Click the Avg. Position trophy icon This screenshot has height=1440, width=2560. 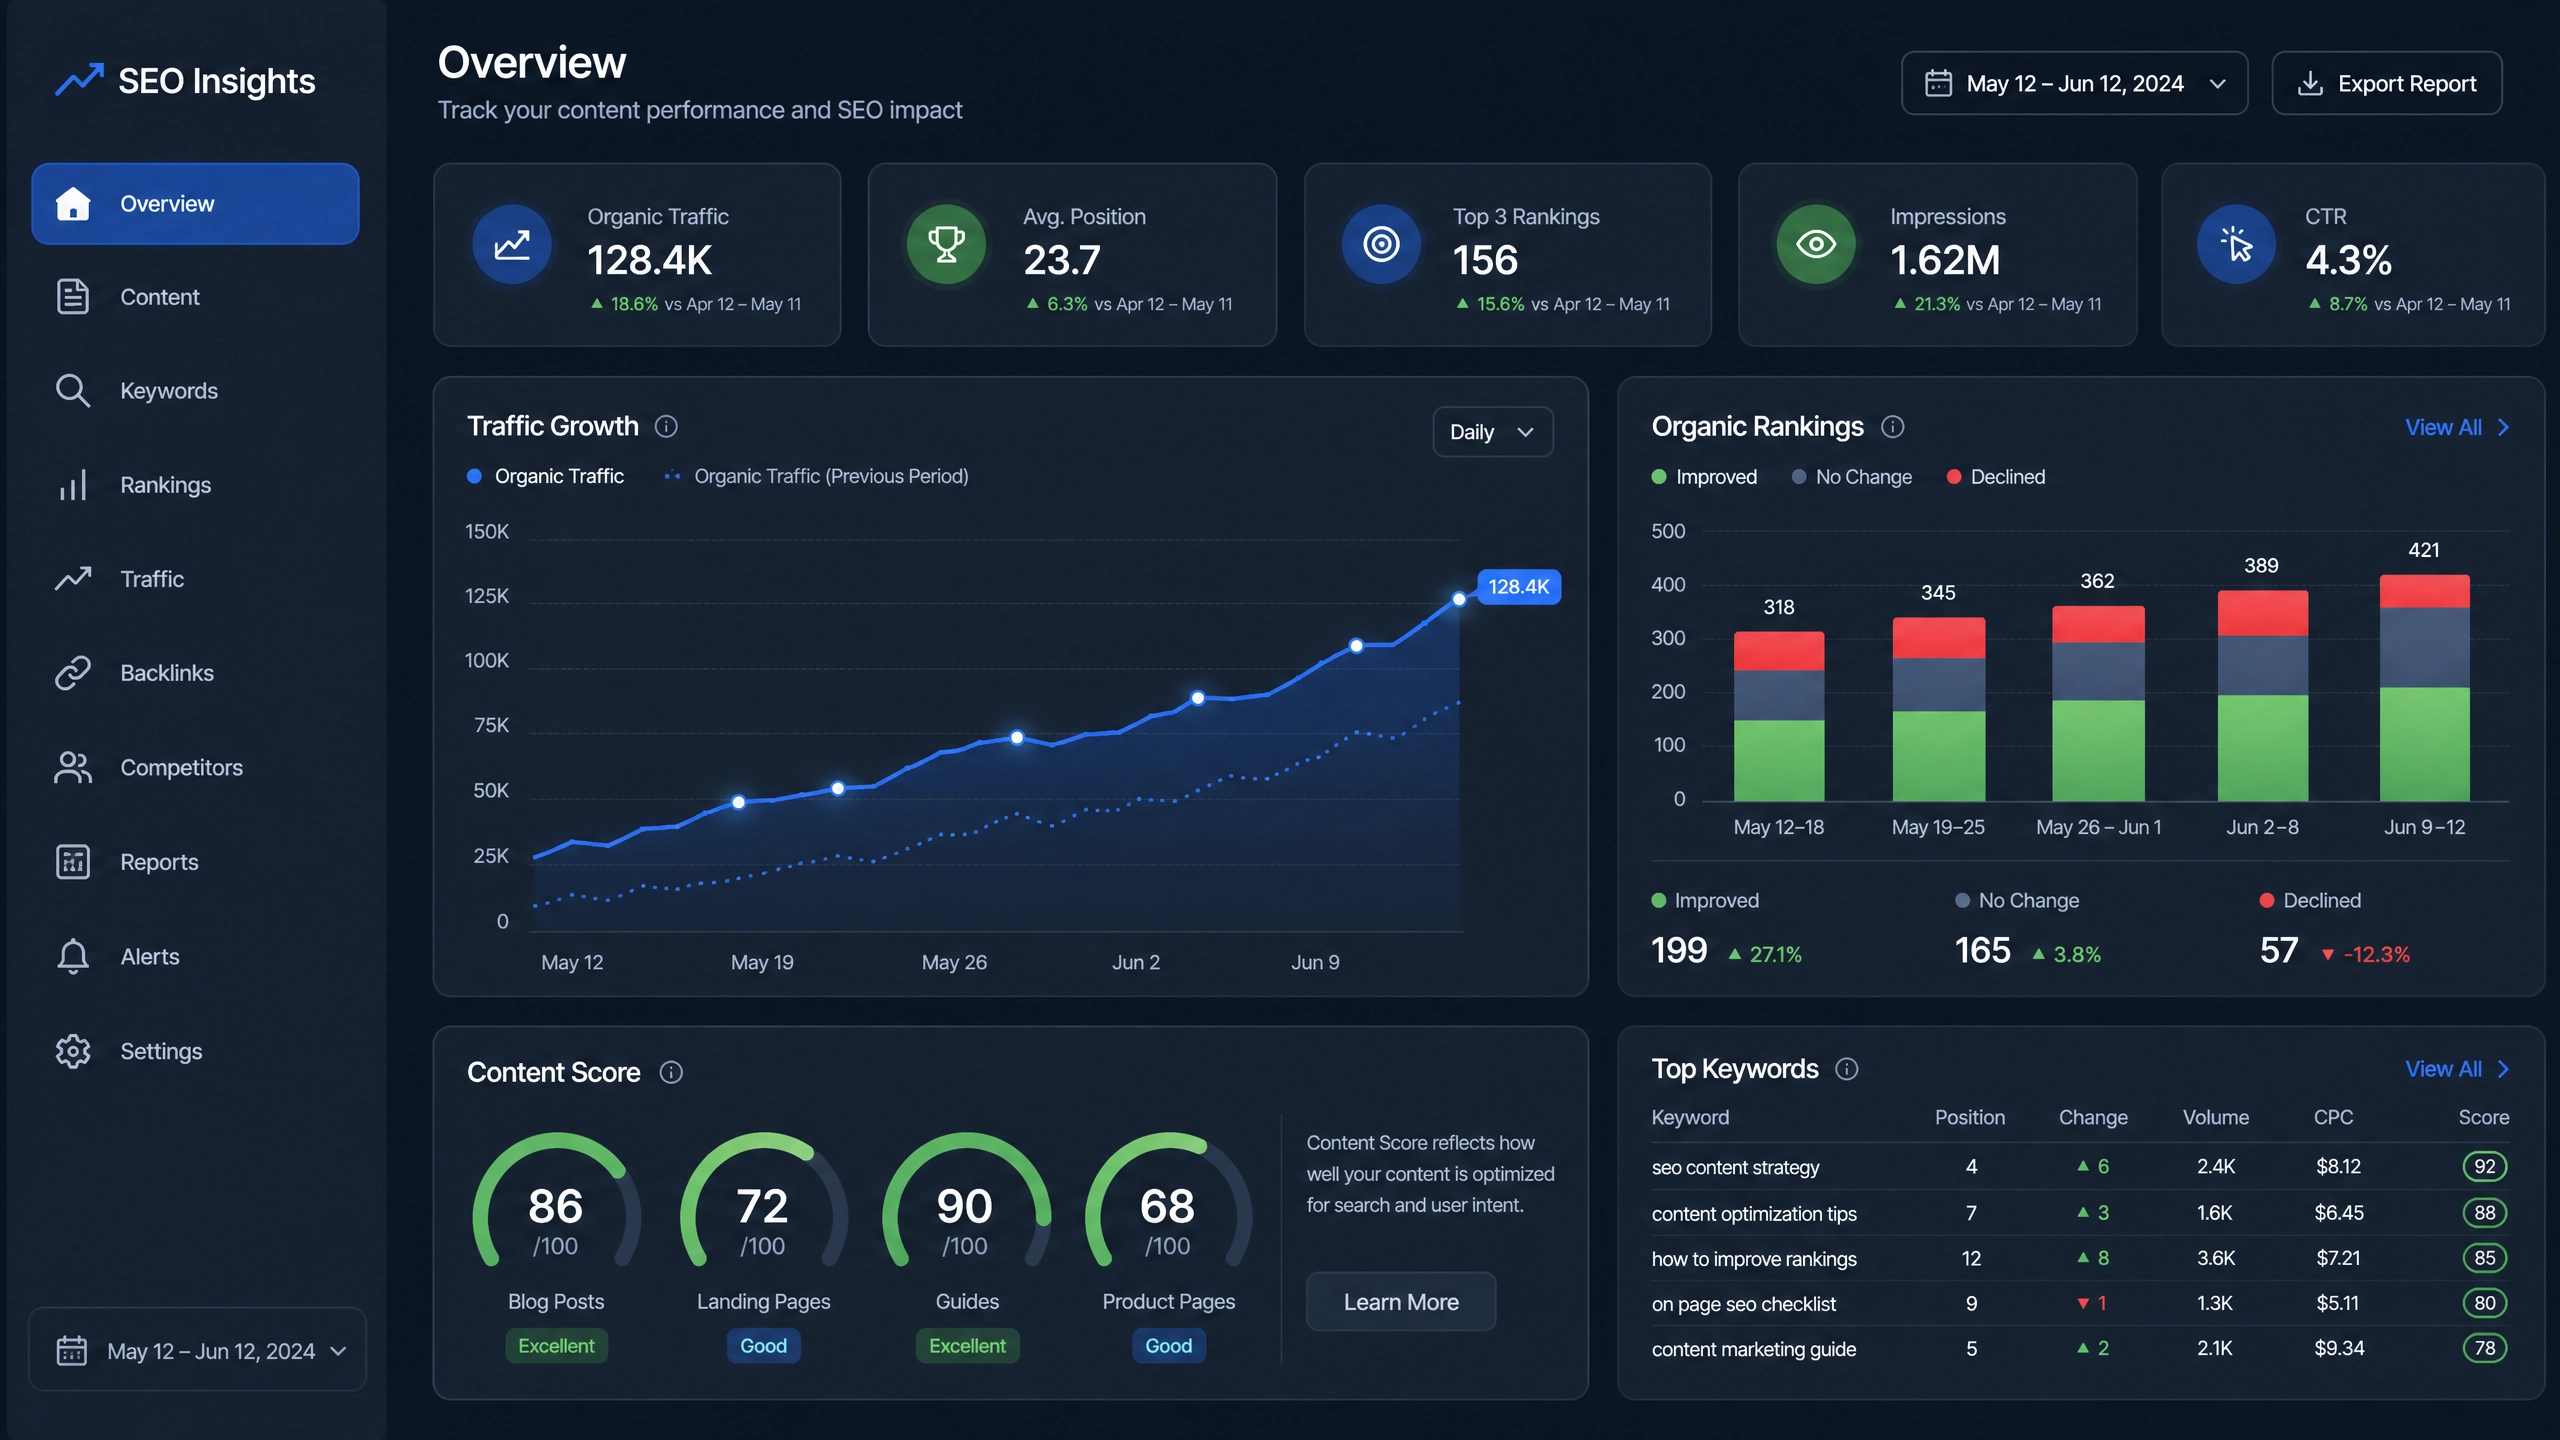point(946,245)
